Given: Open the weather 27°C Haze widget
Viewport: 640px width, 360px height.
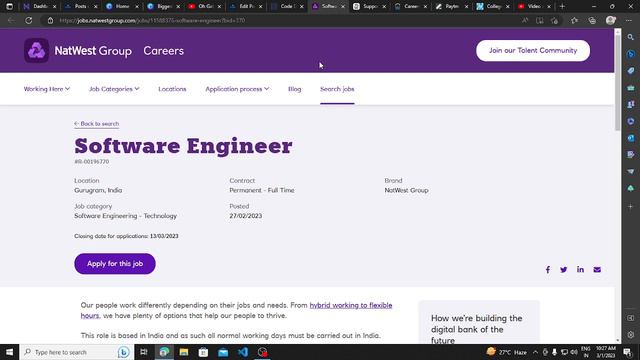Looking at the screenshot, I should pos(506,352).
